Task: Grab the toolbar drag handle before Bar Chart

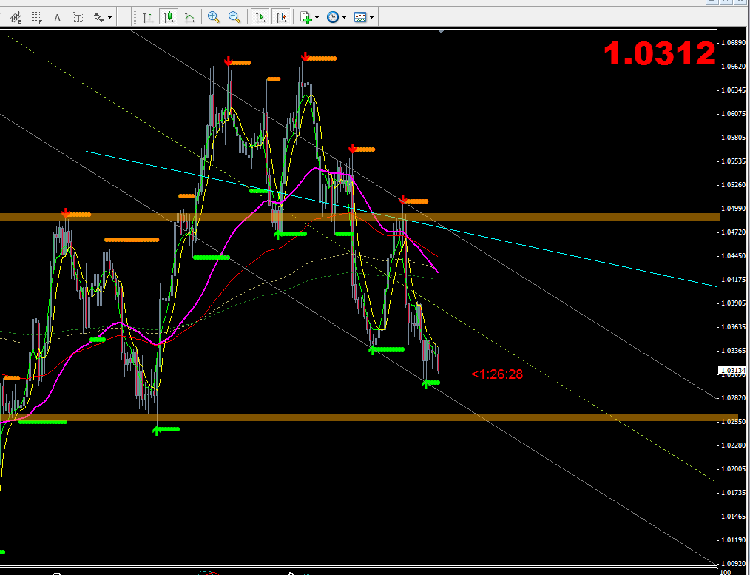Action: coord(135,18)
